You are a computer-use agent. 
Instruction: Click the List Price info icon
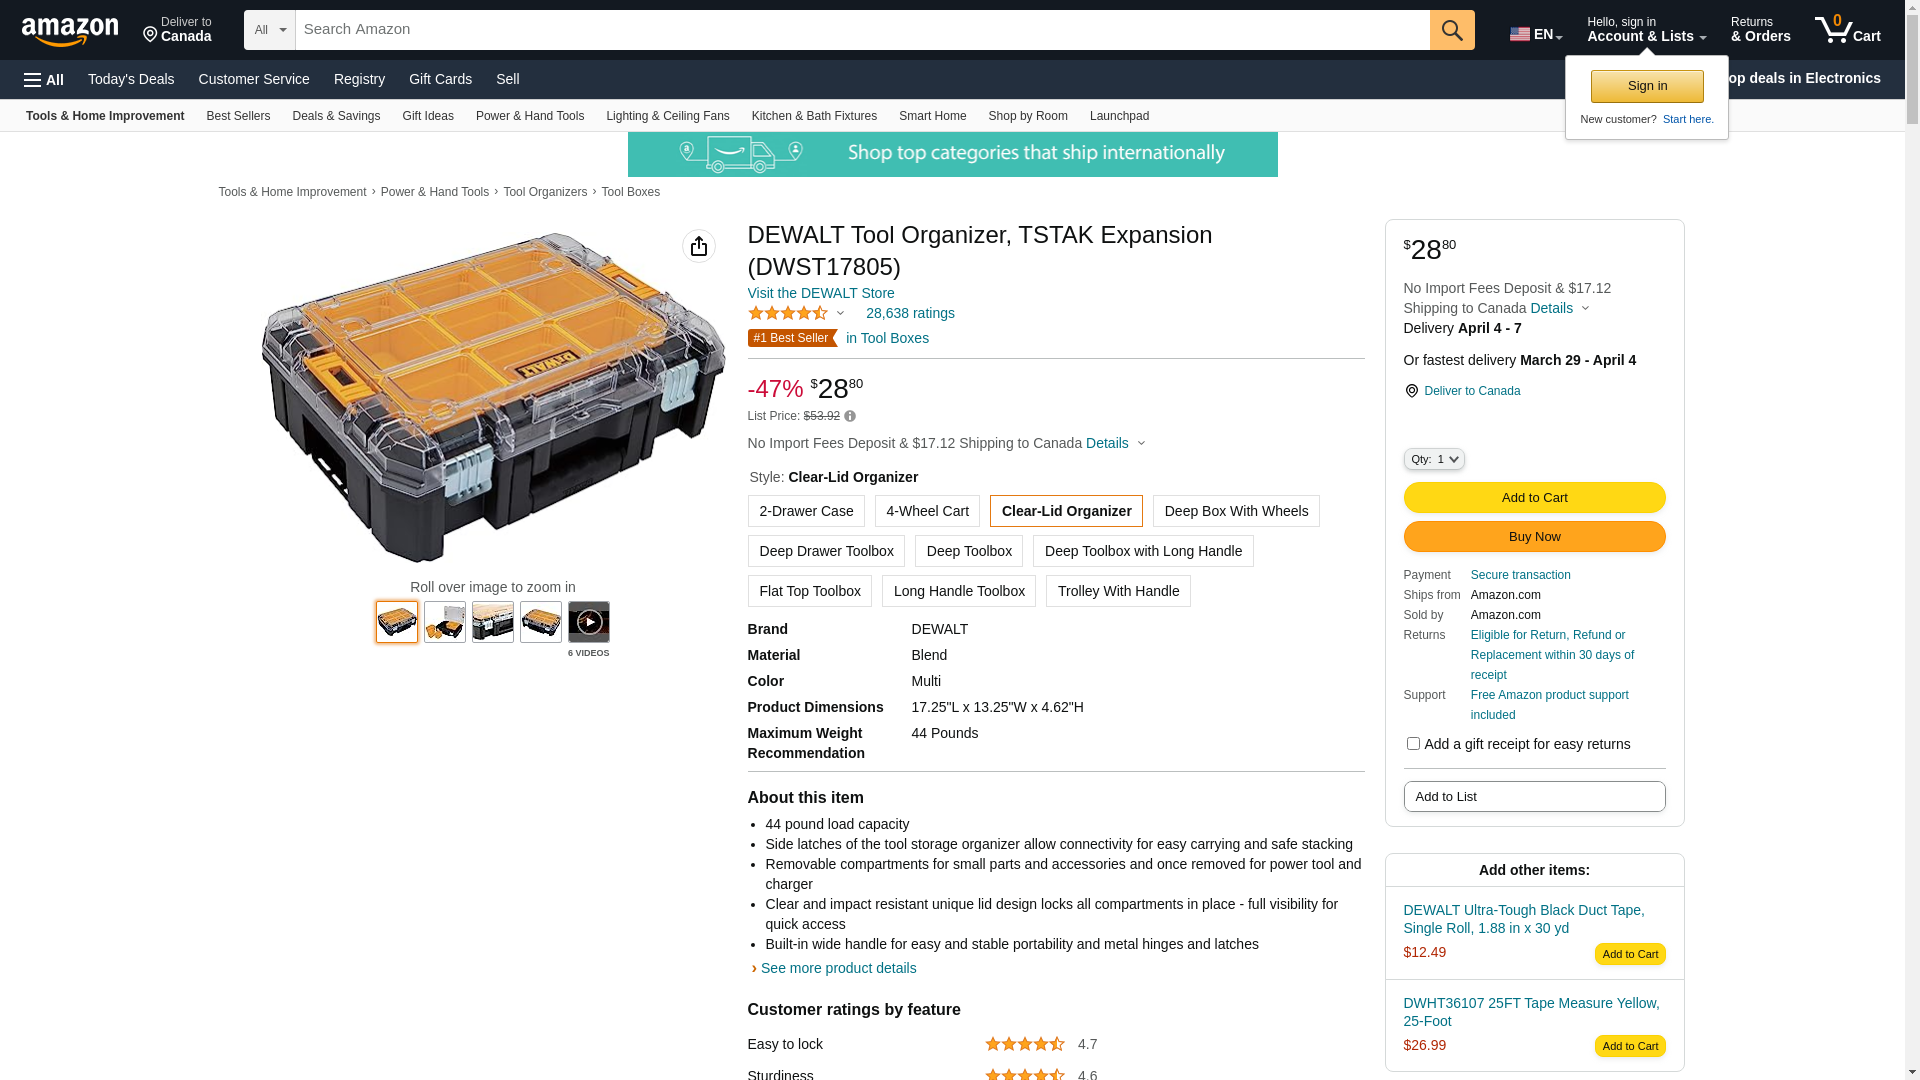(850, 416)
